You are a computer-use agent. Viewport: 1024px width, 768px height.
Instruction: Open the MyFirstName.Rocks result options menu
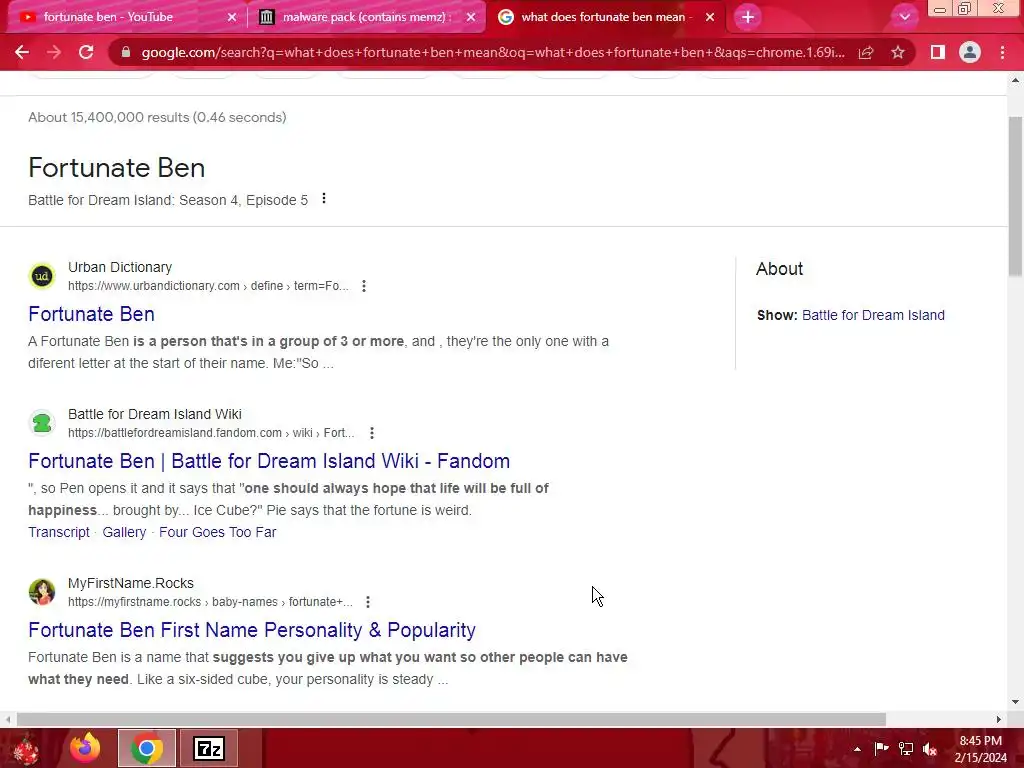[368, 602]
